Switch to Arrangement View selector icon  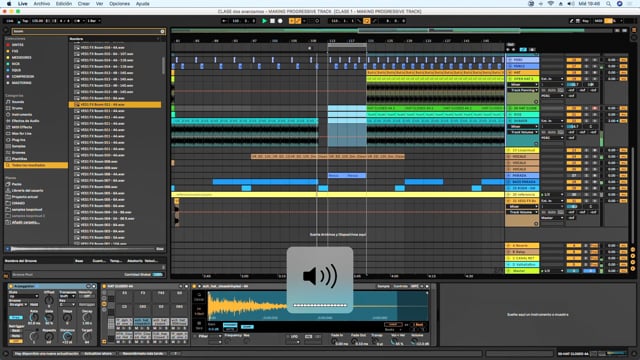click(x=634, y=30)
